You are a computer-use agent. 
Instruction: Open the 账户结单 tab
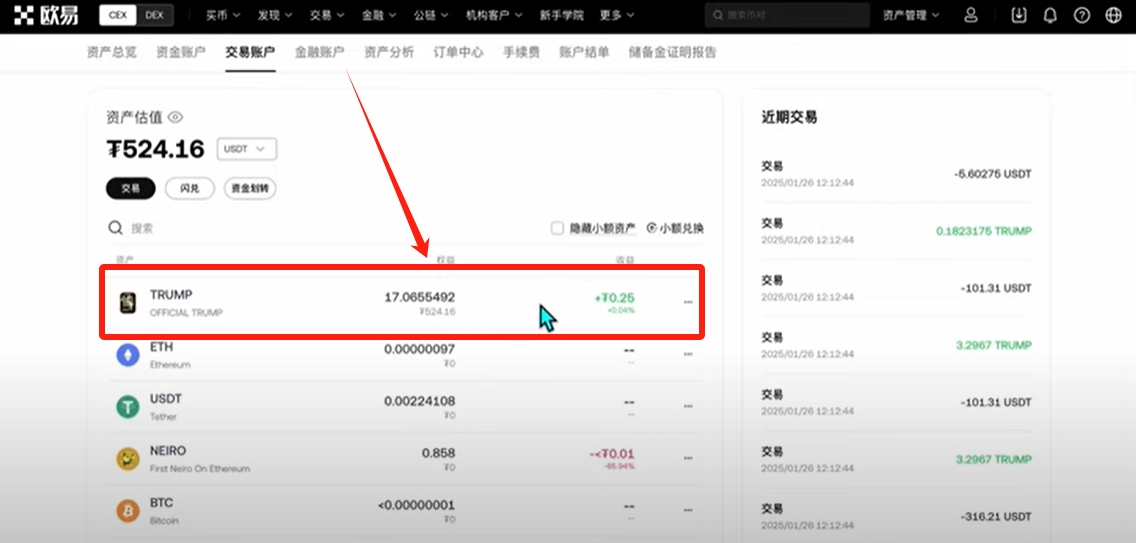coord(585,52)
